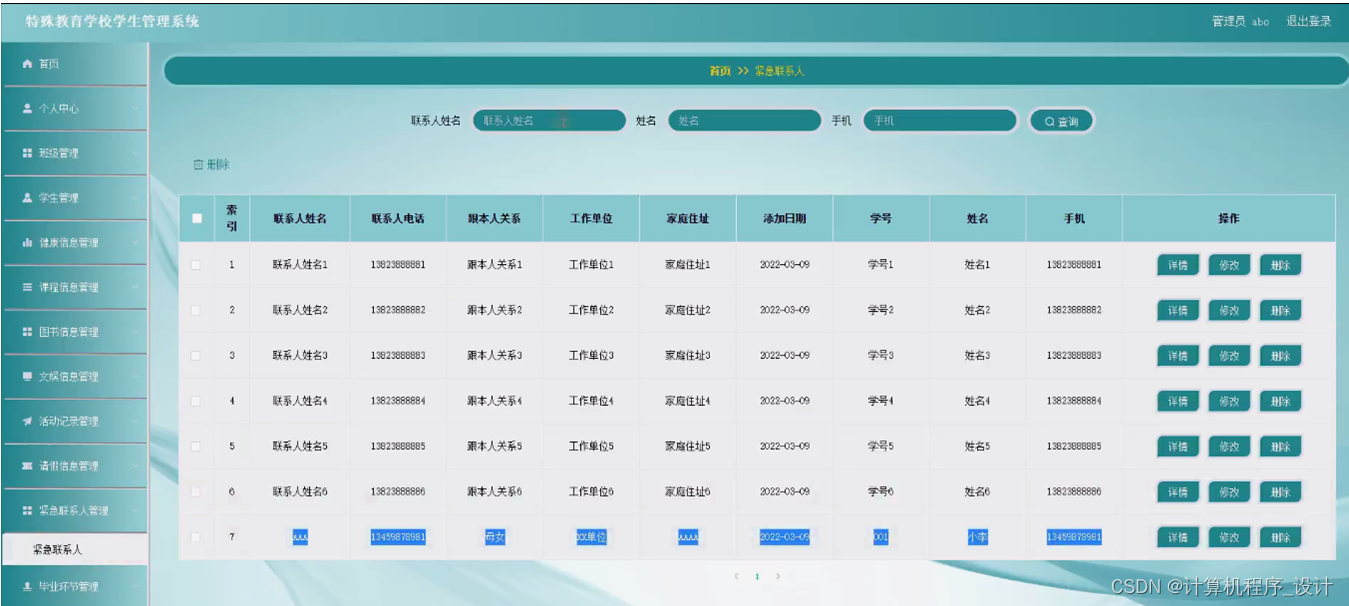Check the checkbox for row 联系人姓名1
The height and width of the screenshot is (606, 1349).
196,265
